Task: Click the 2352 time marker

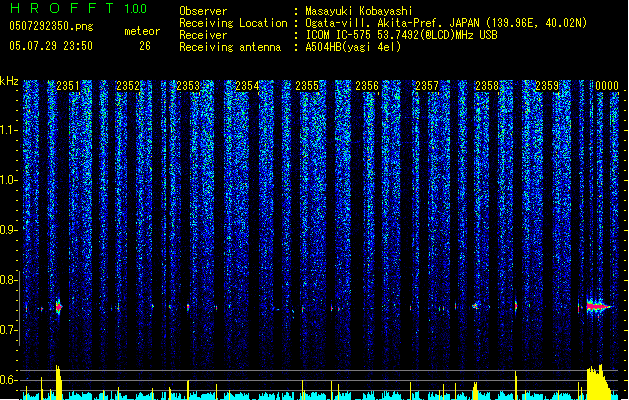Action: coord(128,86)
